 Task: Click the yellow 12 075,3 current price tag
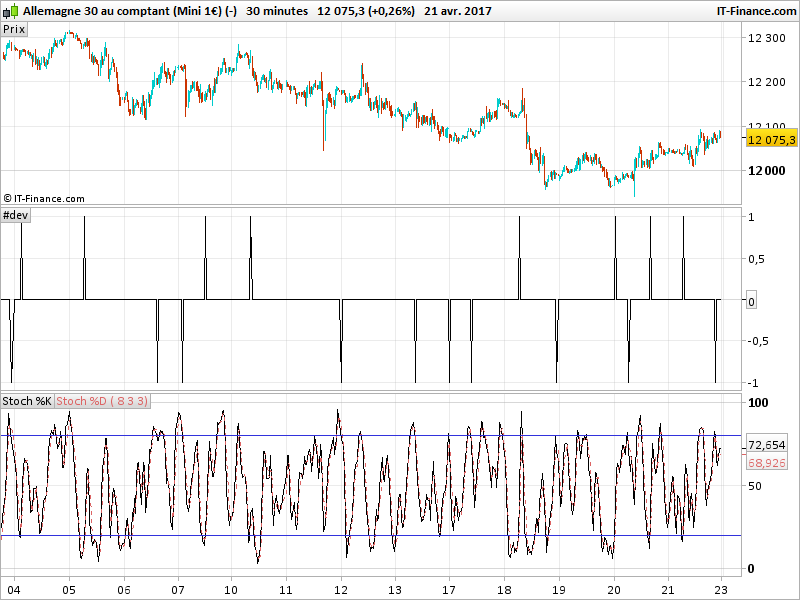coord(771,139)
